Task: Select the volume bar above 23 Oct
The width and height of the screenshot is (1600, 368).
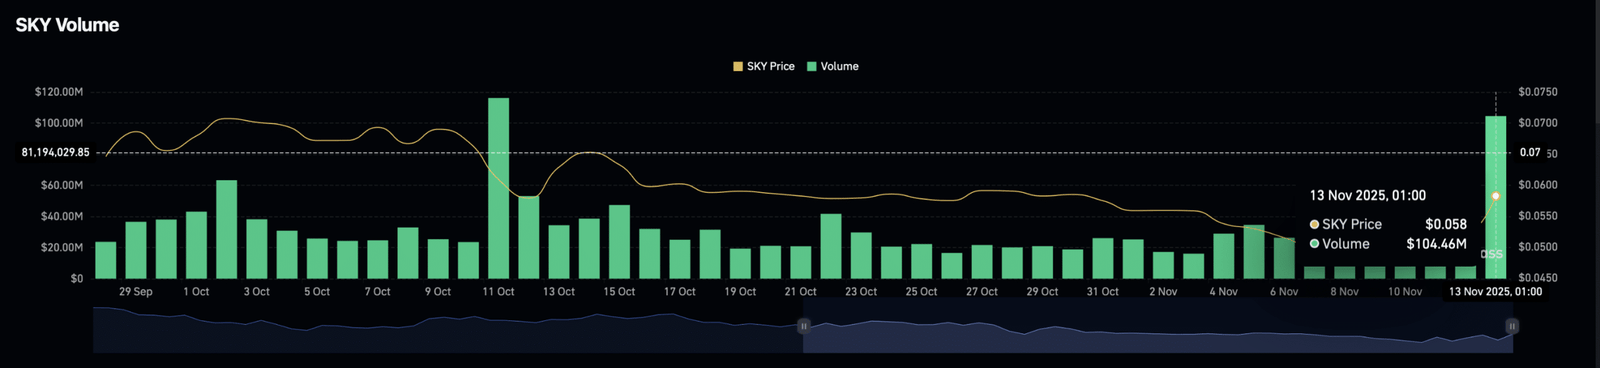Action: [x=861, y=255]
